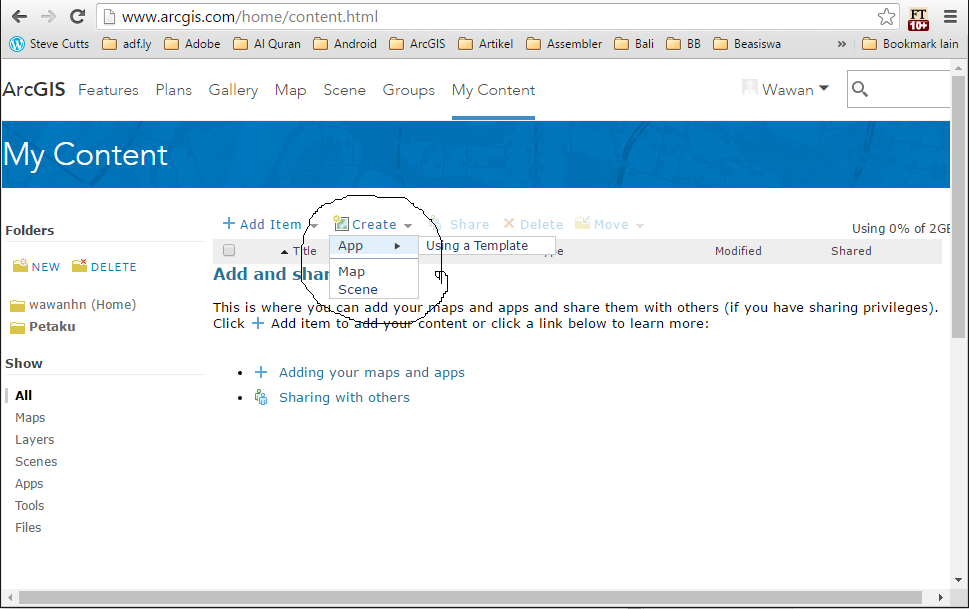Open the ArcGIS bookmark folder

click(x=417, y=44)
